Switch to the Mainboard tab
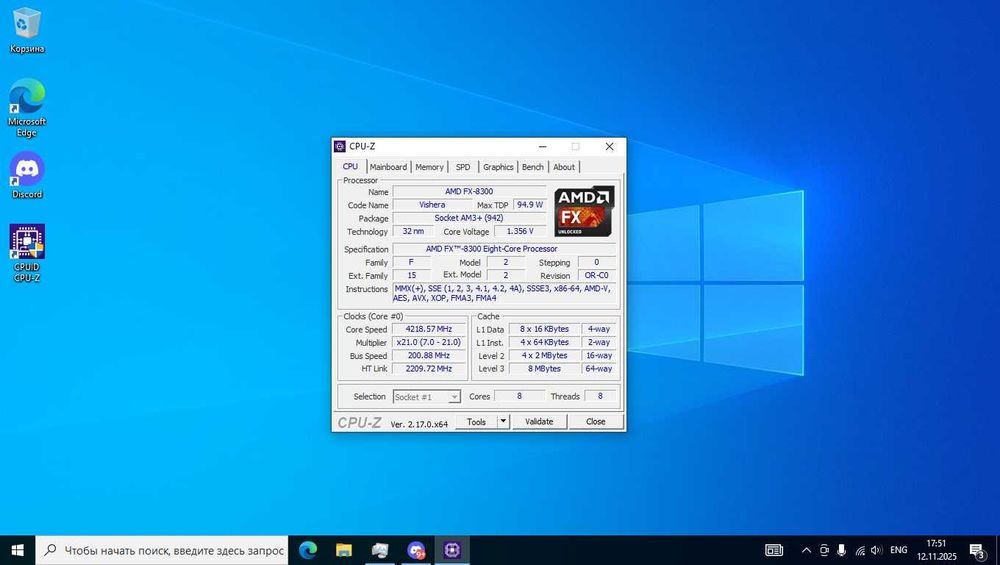Image resolution: width=1000 pixels, height=565 pixels. pos(388,167)
